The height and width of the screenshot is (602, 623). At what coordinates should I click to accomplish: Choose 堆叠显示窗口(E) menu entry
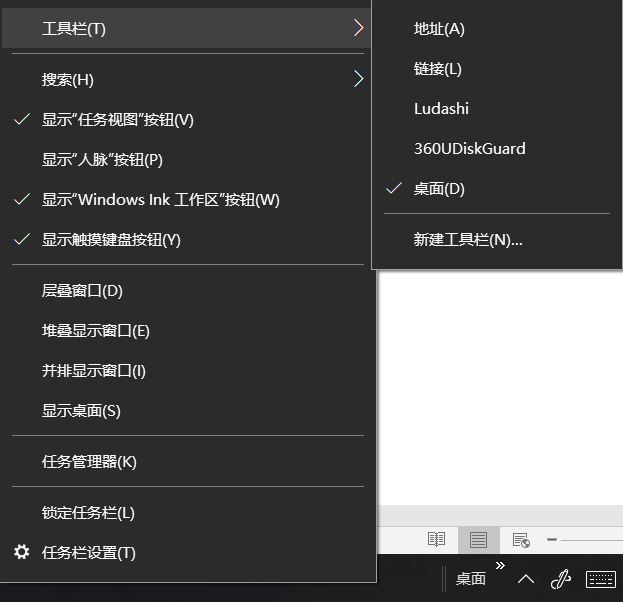(x=188, y=331)
